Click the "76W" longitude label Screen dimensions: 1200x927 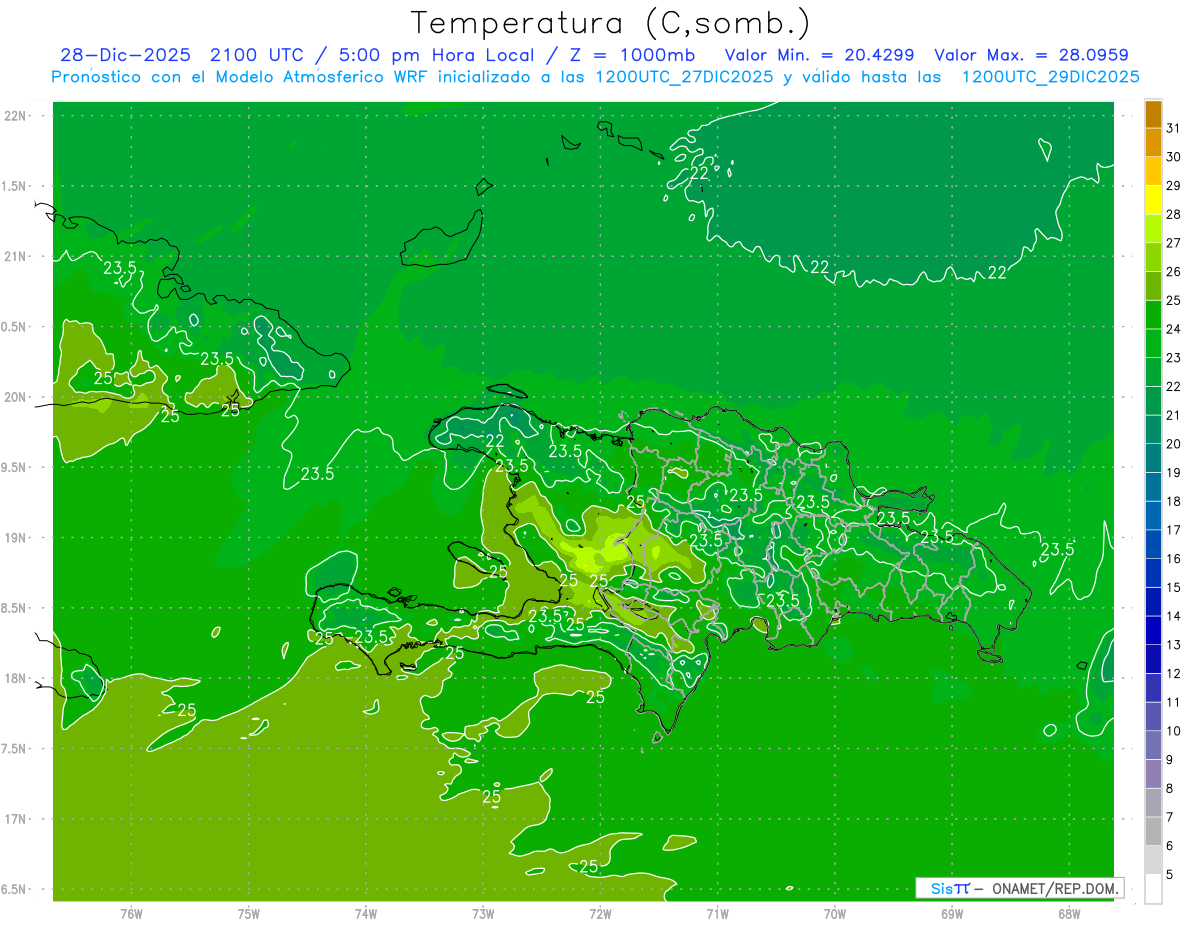[x=131, y=914]
